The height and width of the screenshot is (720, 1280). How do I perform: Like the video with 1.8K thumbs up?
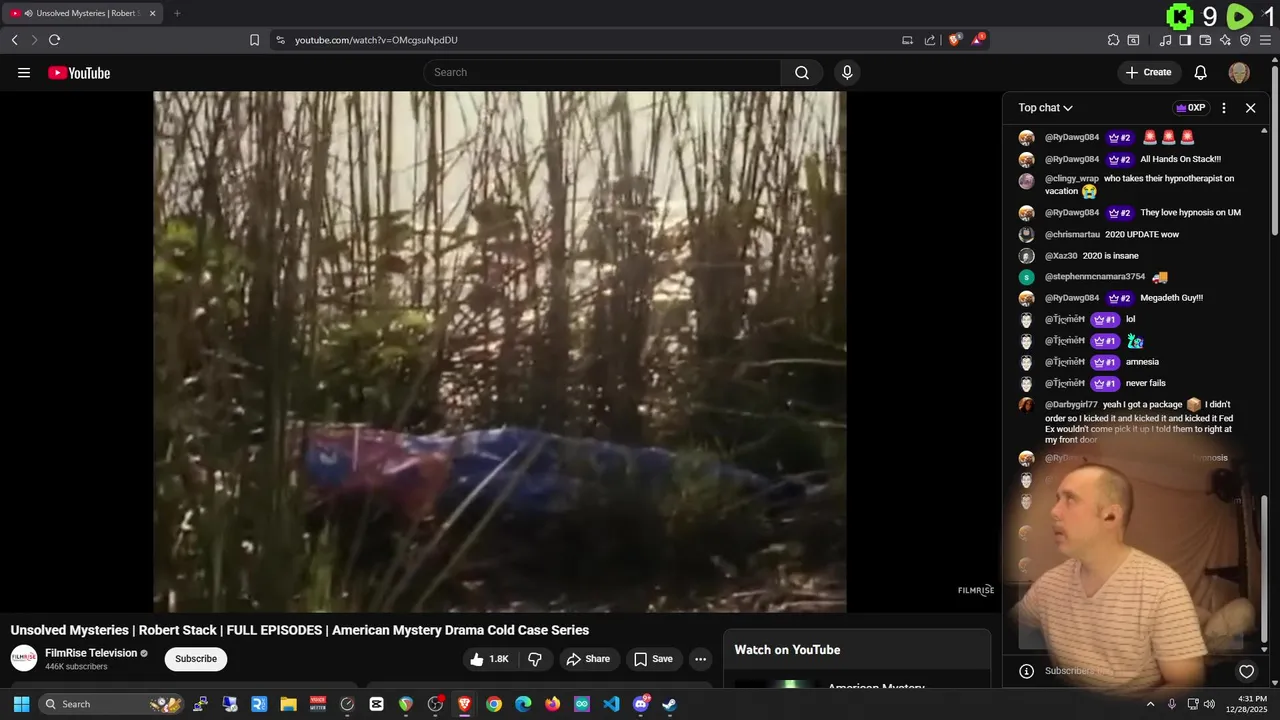pyautogui.click(x=490, y=659)
